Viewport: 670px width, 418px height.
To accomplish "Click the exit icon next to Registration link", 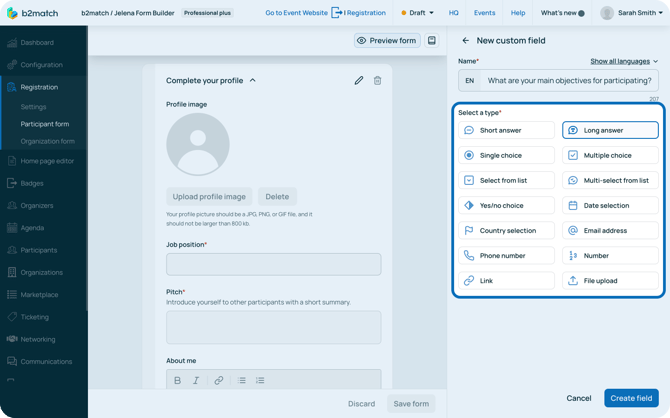I will point(337,13).
